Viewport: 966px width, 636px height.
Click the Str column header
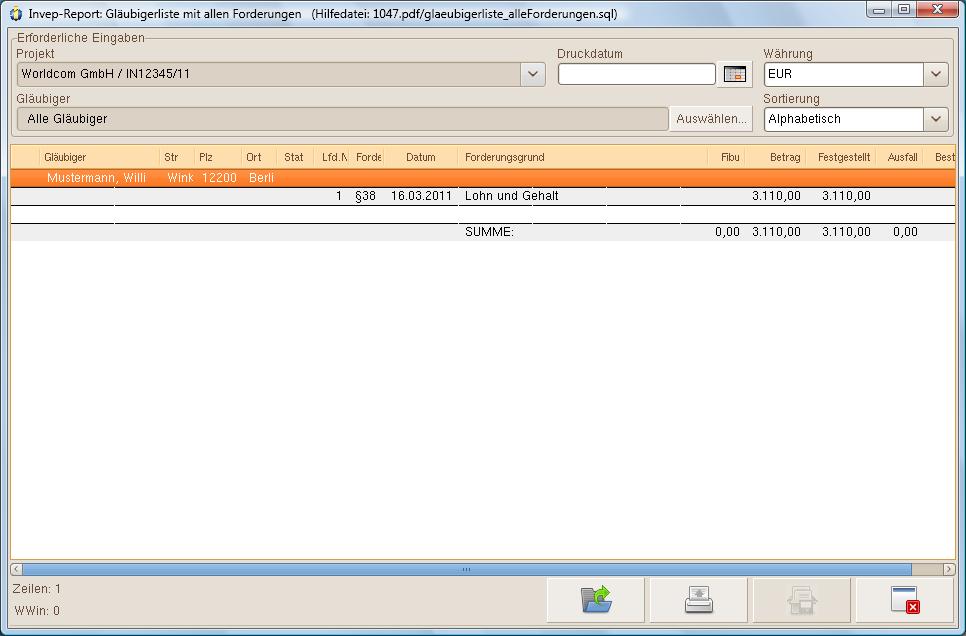pos(177,157)
